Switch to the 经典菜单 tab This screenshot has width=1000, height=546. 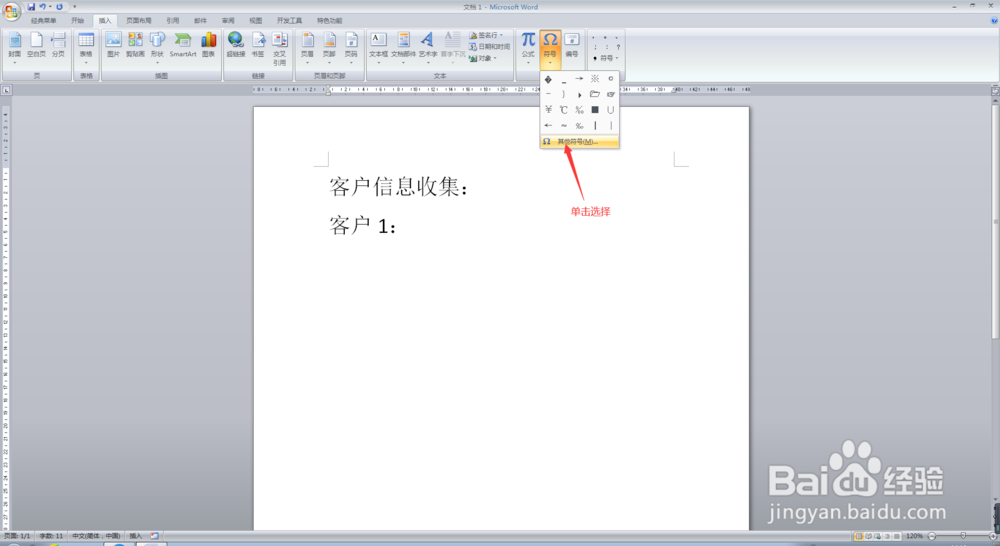pyautogui.click(x=43, y=20)
